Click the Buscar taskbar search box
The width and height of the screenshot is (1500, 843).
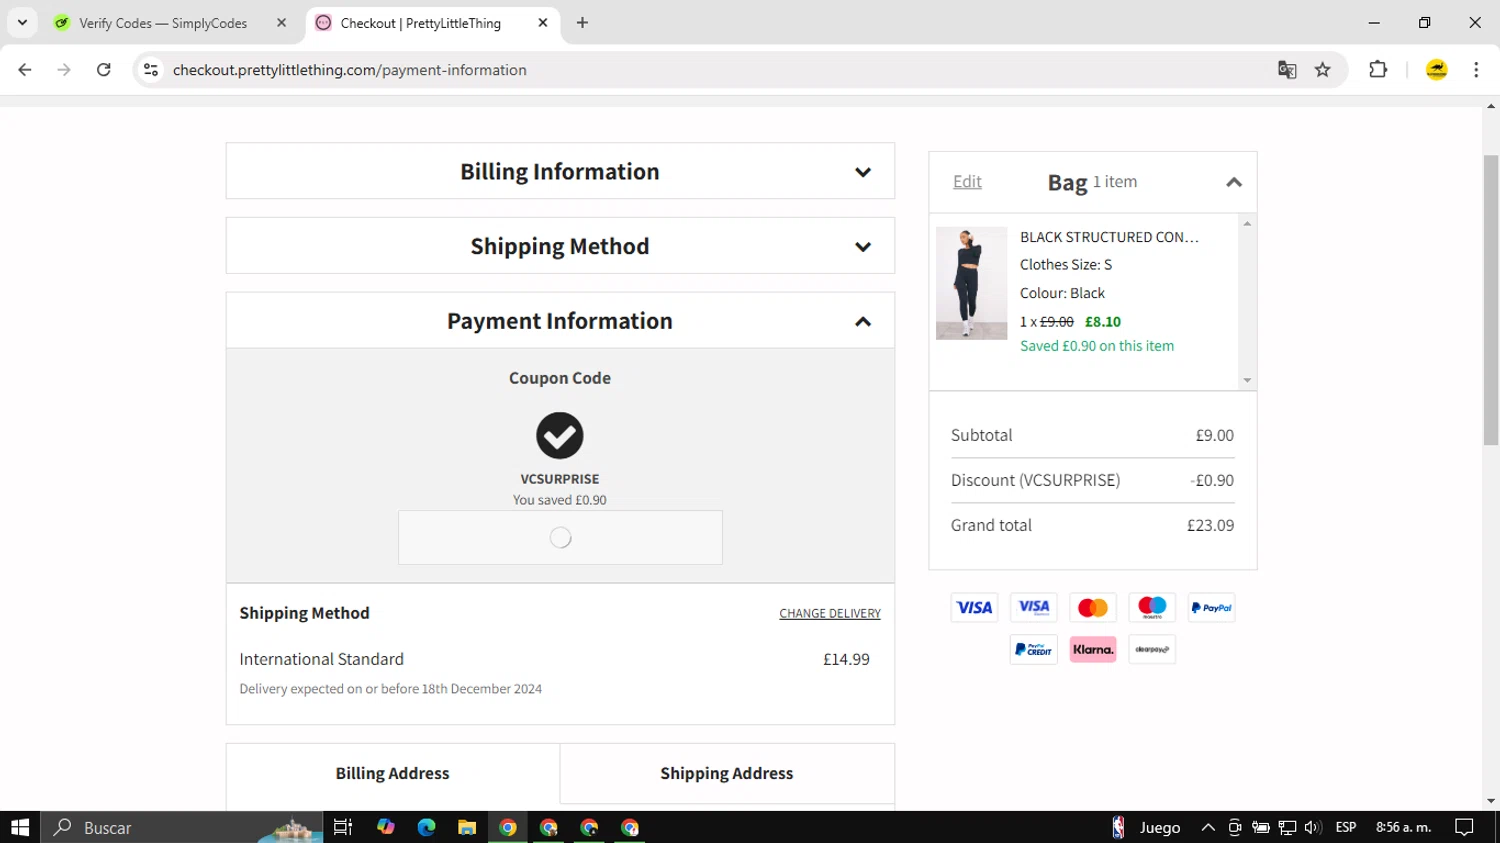tap(182, 827)
